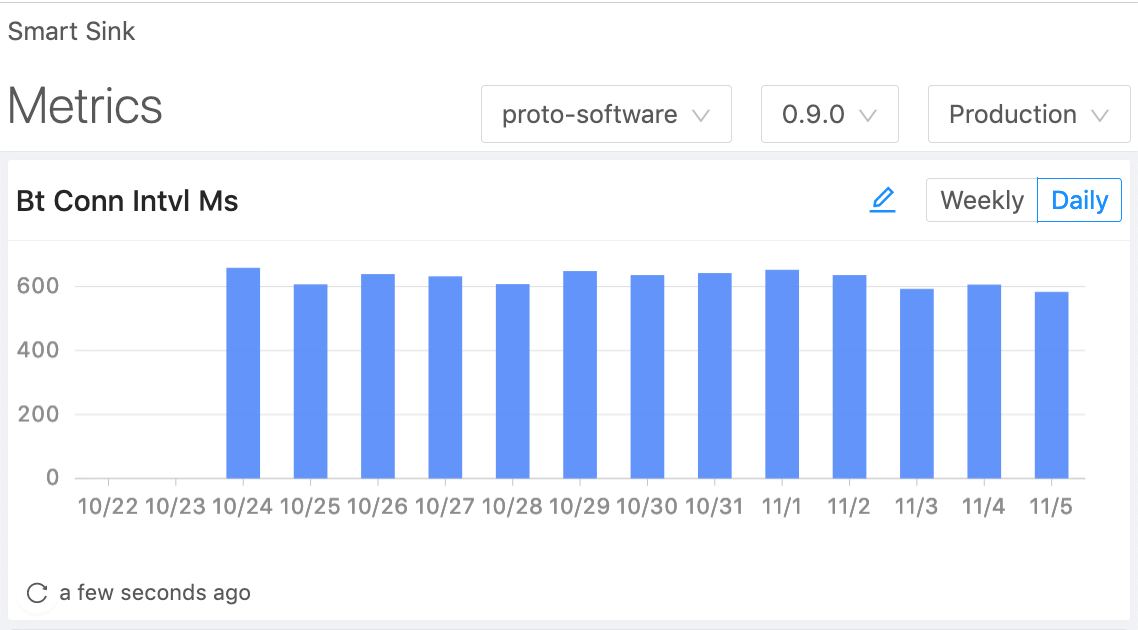Open the Production environment dropdown

click(1029, 114)
